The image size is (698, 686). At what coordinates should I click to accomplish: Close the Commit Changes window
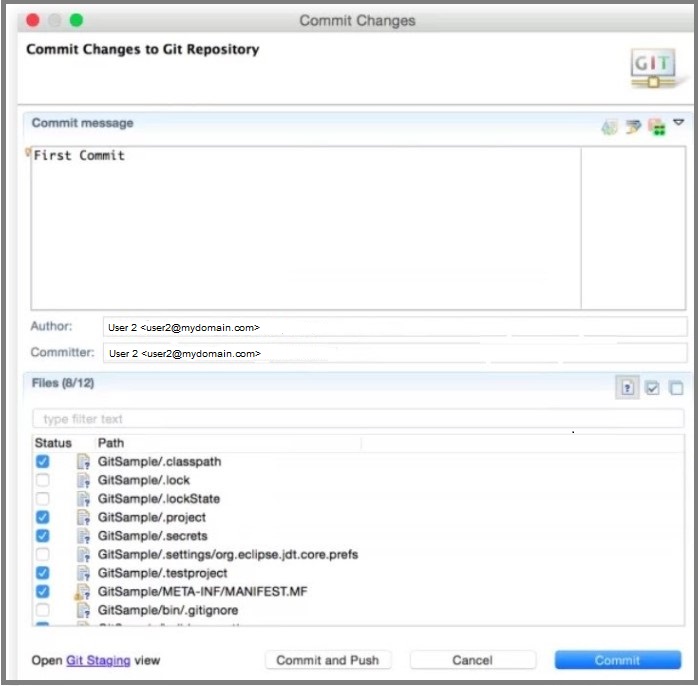point(33,20)
